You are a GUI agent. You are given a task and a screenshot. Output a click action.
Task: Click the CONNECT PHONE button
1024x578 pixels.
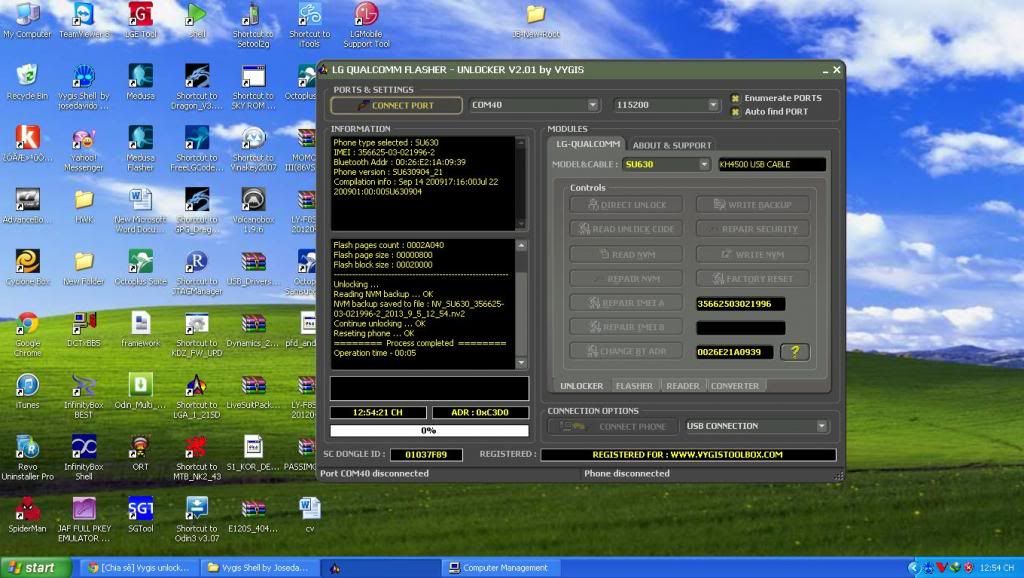pos(613,426)
